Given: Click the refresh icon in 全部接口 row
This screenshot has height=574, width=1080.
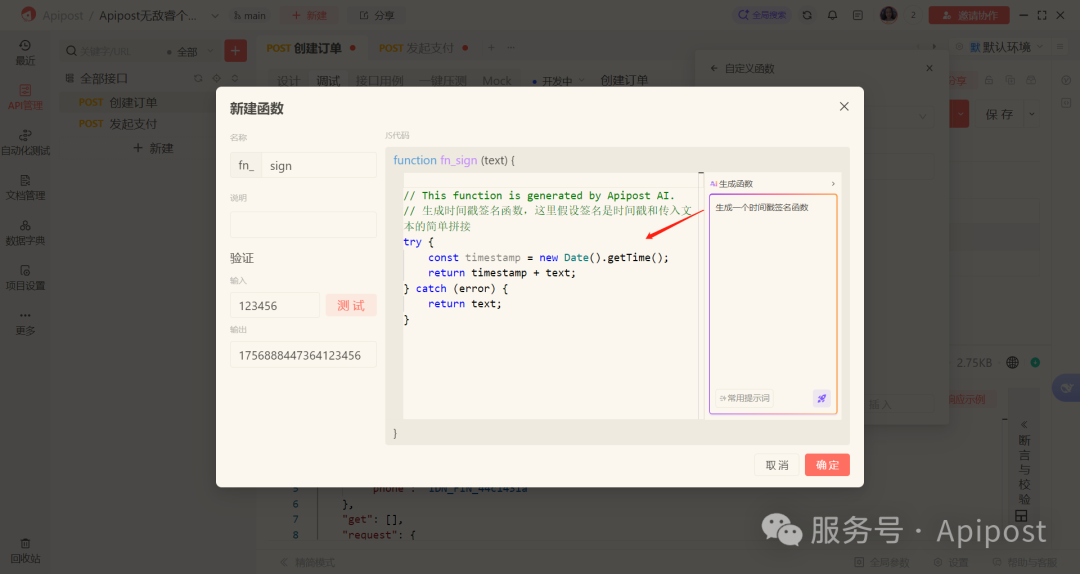Looking at the screenshot, I should (x=198, y=79).
